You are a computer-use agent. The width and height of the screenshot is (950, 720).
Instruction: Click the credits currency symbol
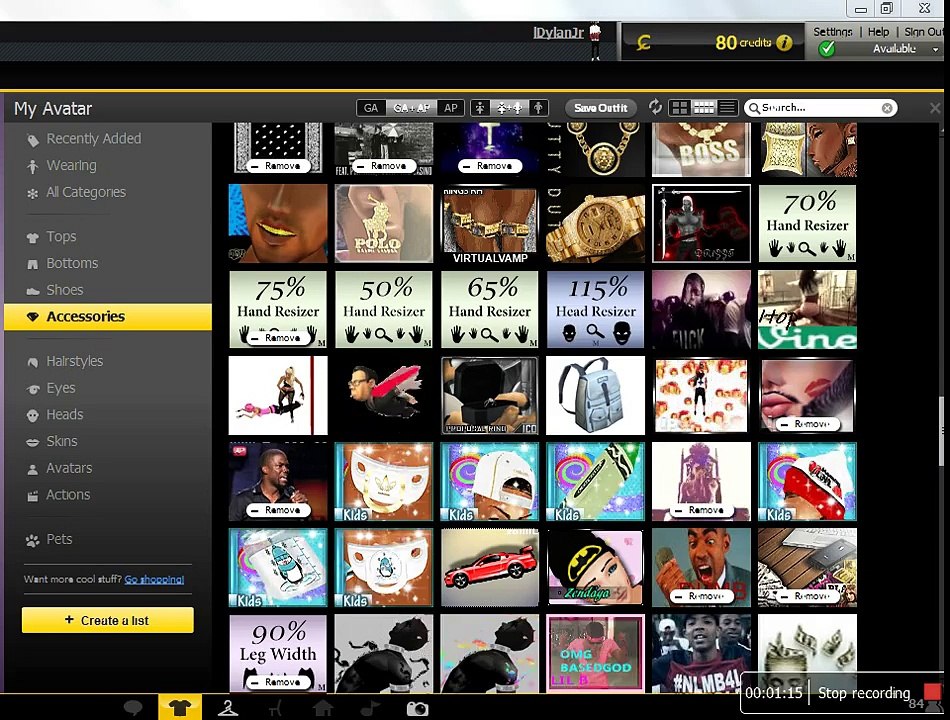coord(644,42)
